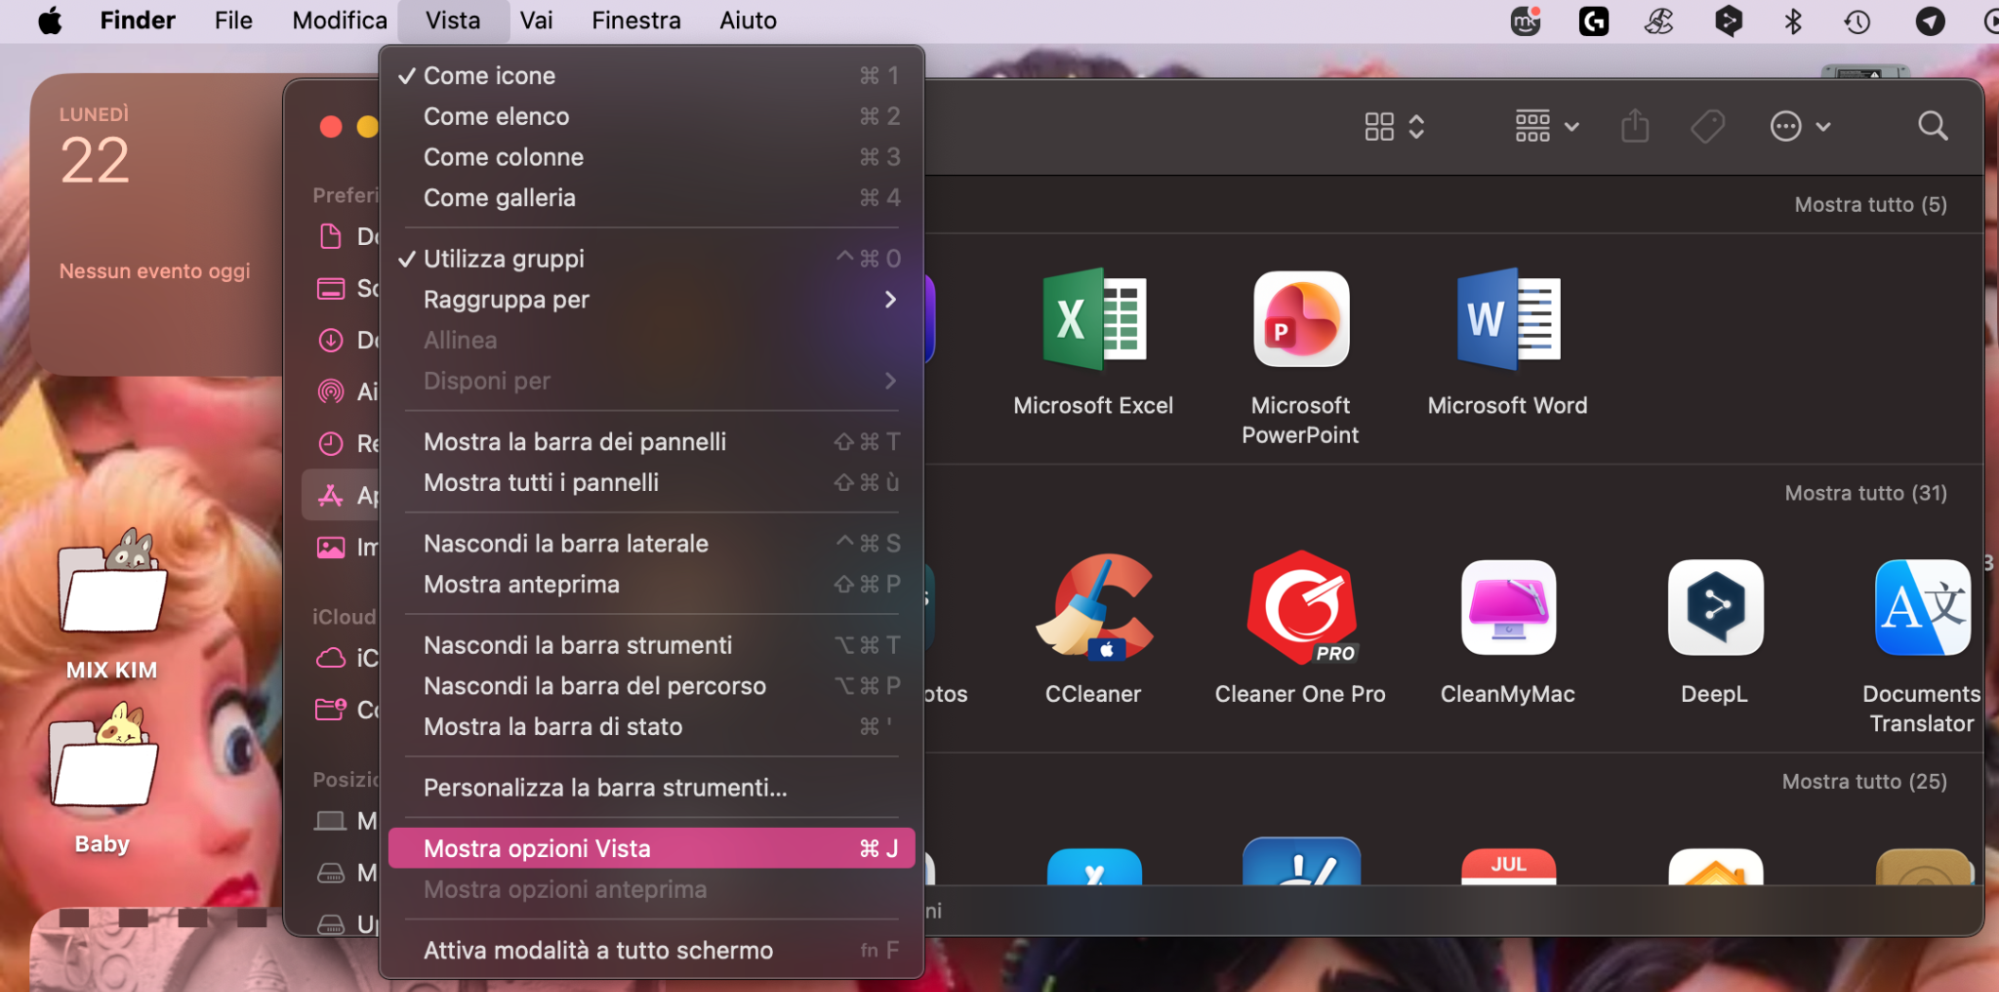Click the hexagon app menu bar icon

tap(1728, 21)
